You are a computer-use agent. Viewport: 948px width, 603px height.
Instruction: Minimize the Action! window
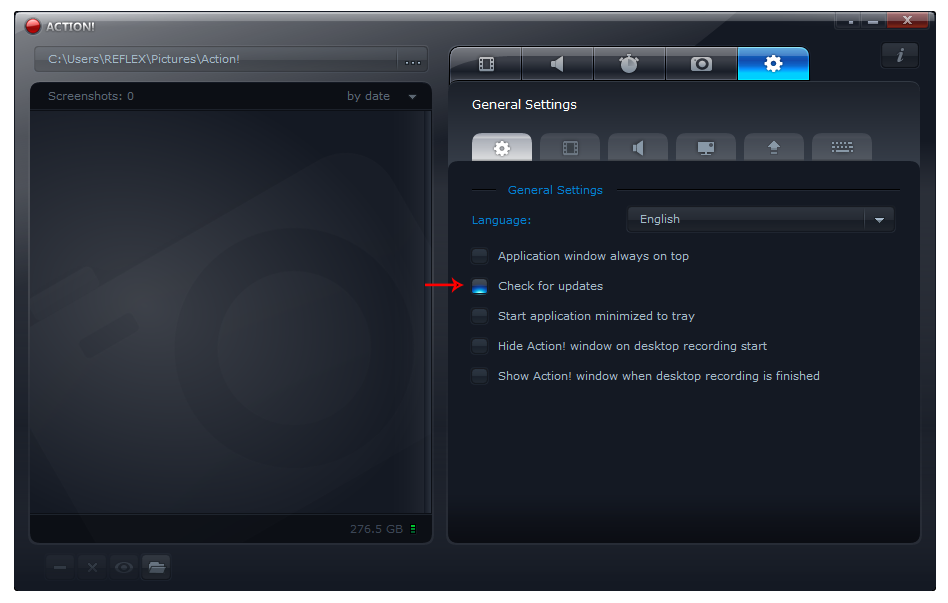click(873, 21)
